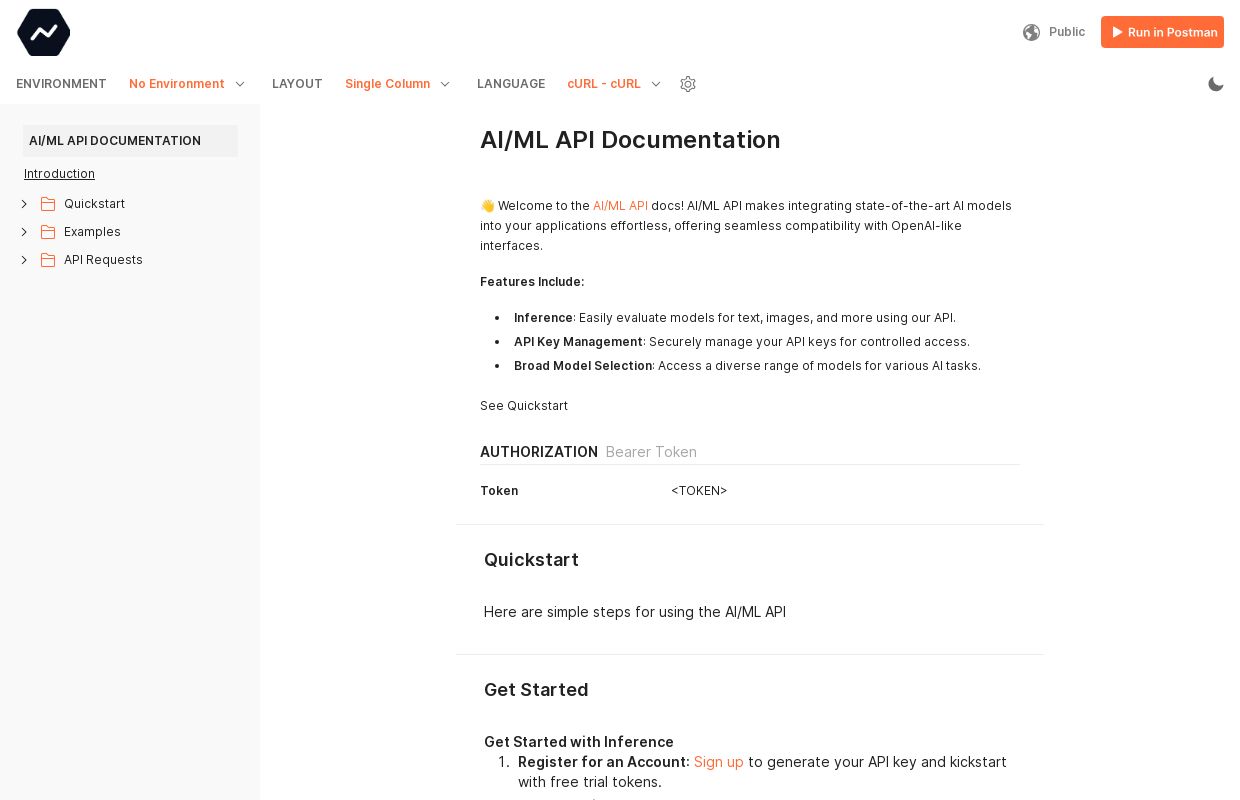Click the AI/ML API Documentation page title
The height and width of the screenshot is (800, 1240).
click(630, 140)
